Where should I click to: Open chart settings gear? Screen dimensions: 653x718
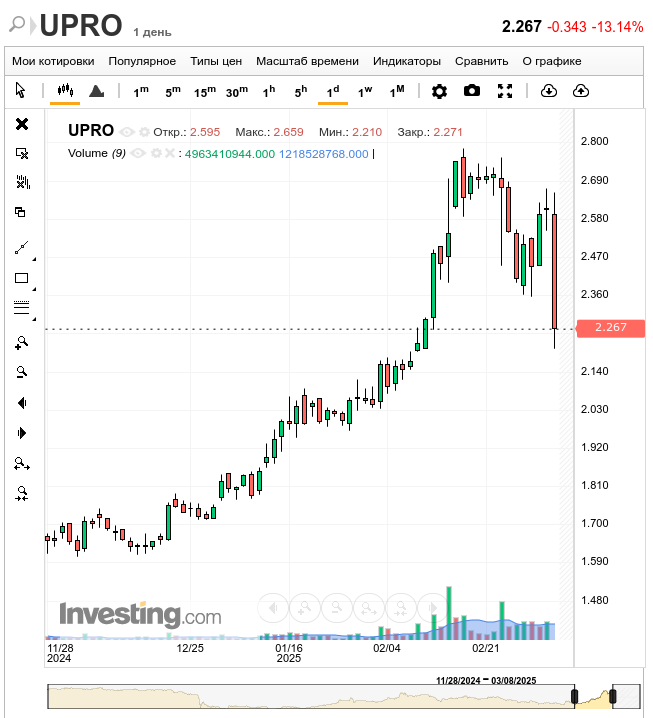point(439,91)
